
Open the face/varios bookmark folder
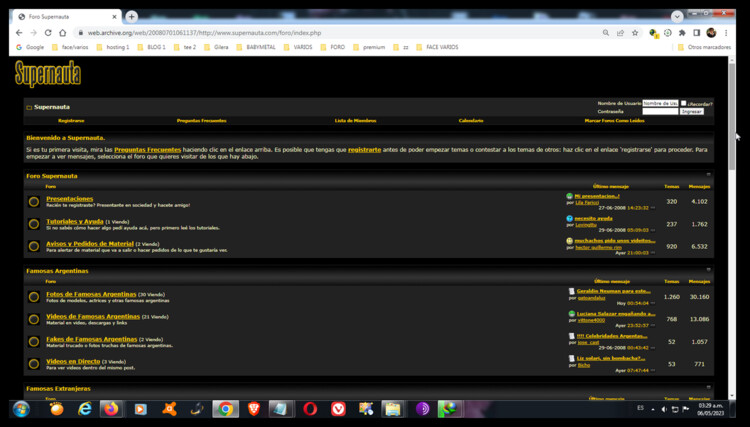[70, 47]
